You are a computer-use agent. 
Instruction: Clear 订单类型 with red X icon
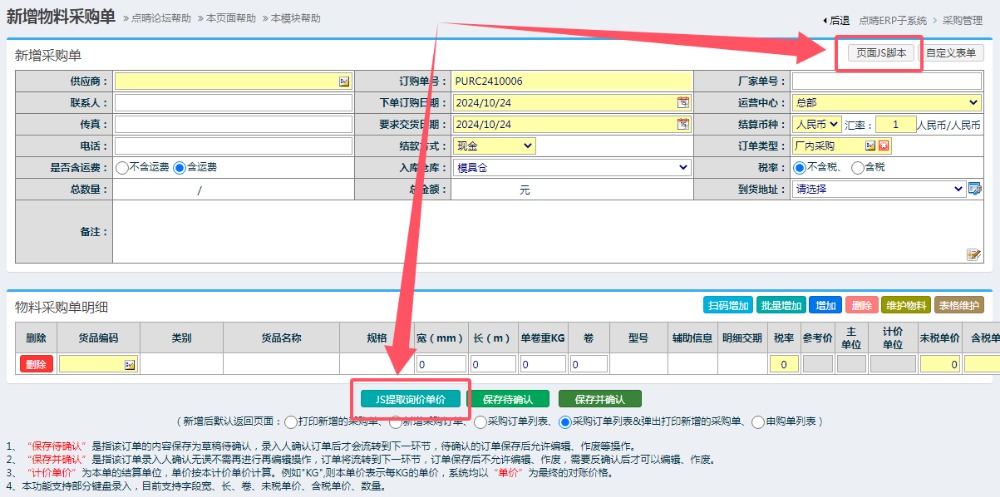tap(884, 146)
